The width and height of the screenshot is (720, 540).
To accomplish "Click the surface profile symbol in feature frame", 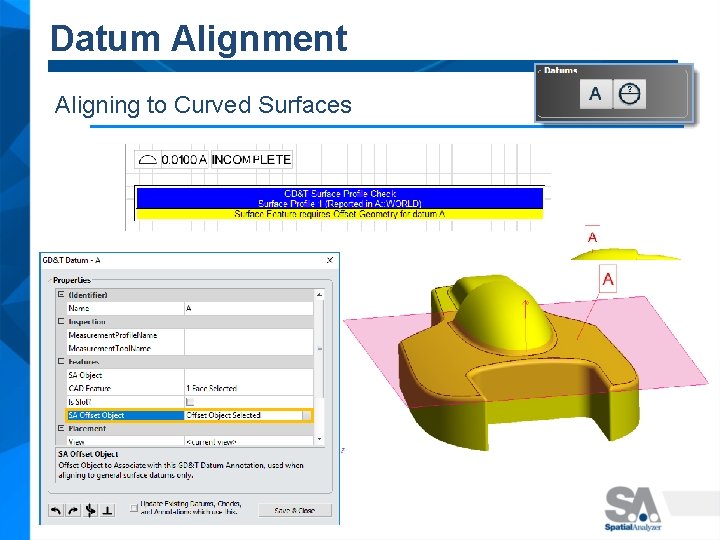I will pos(147,160).
